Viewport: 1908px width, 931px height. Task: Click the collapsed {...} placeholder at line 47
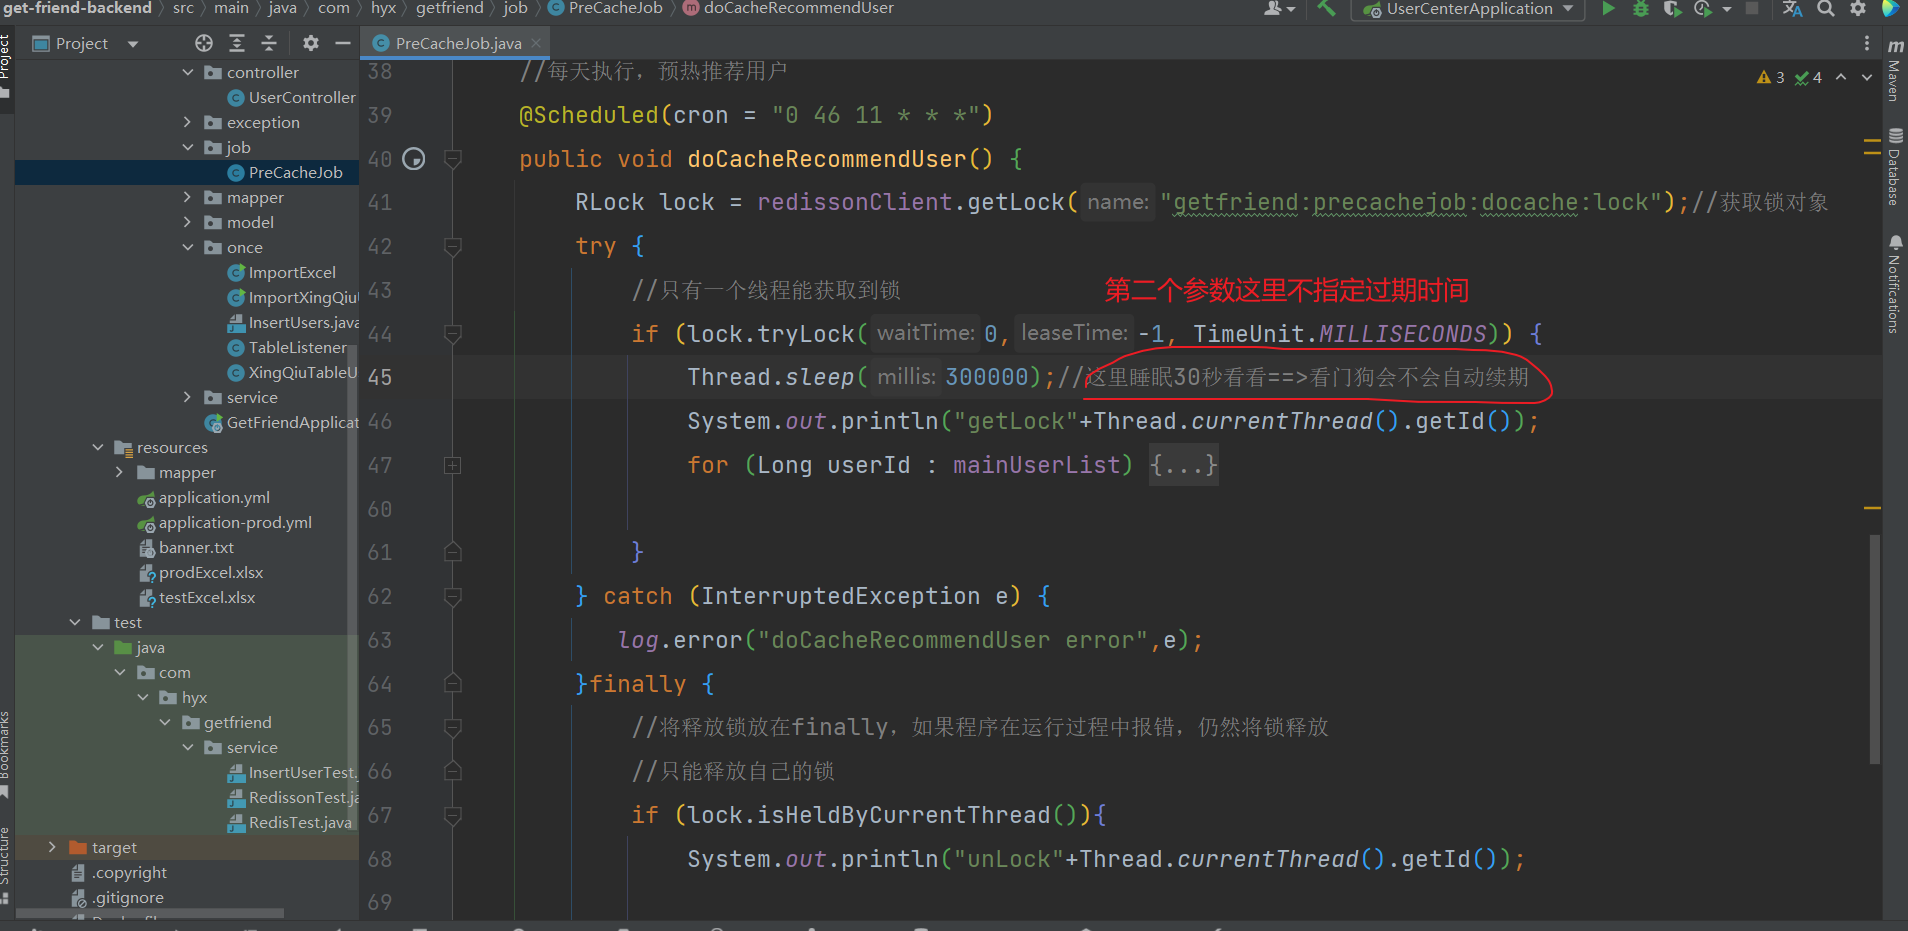1183,465
